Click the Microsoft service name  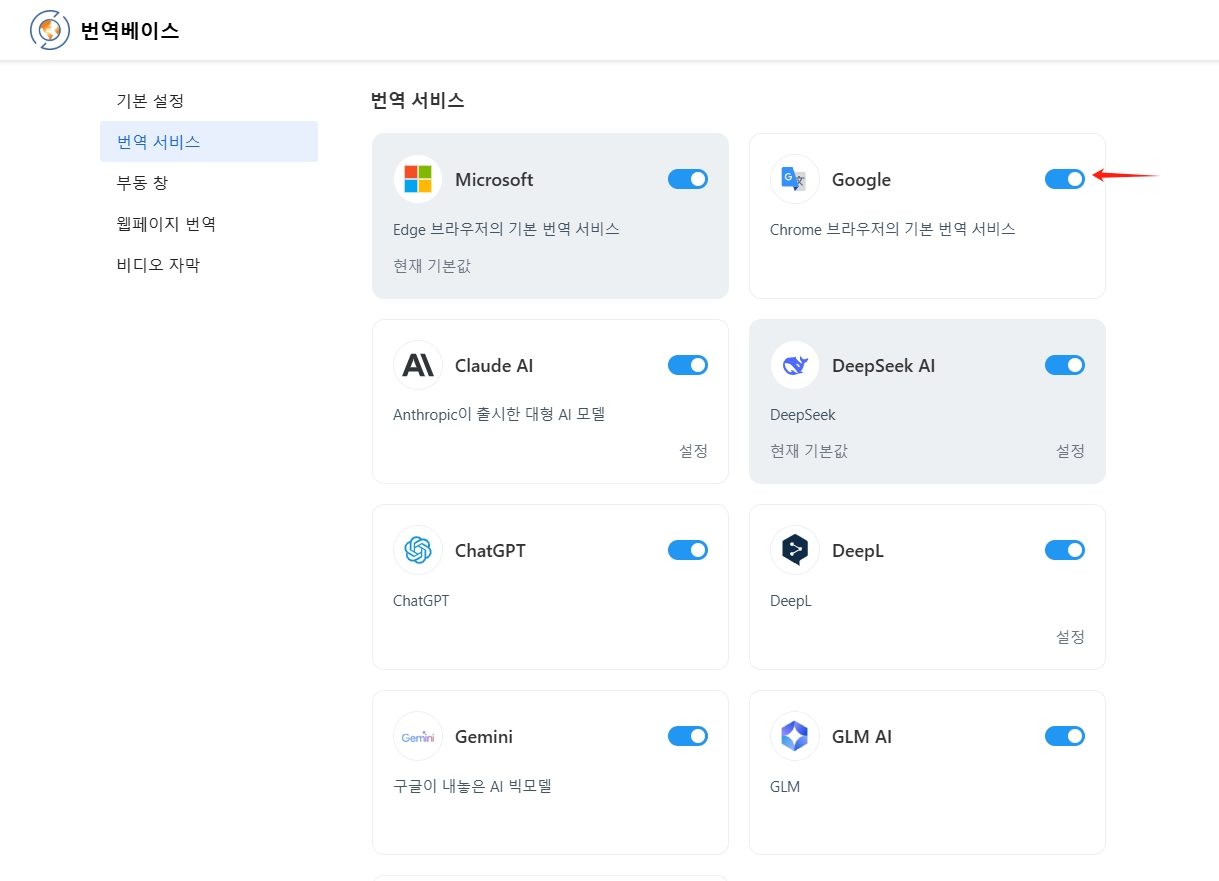[494, 180]
